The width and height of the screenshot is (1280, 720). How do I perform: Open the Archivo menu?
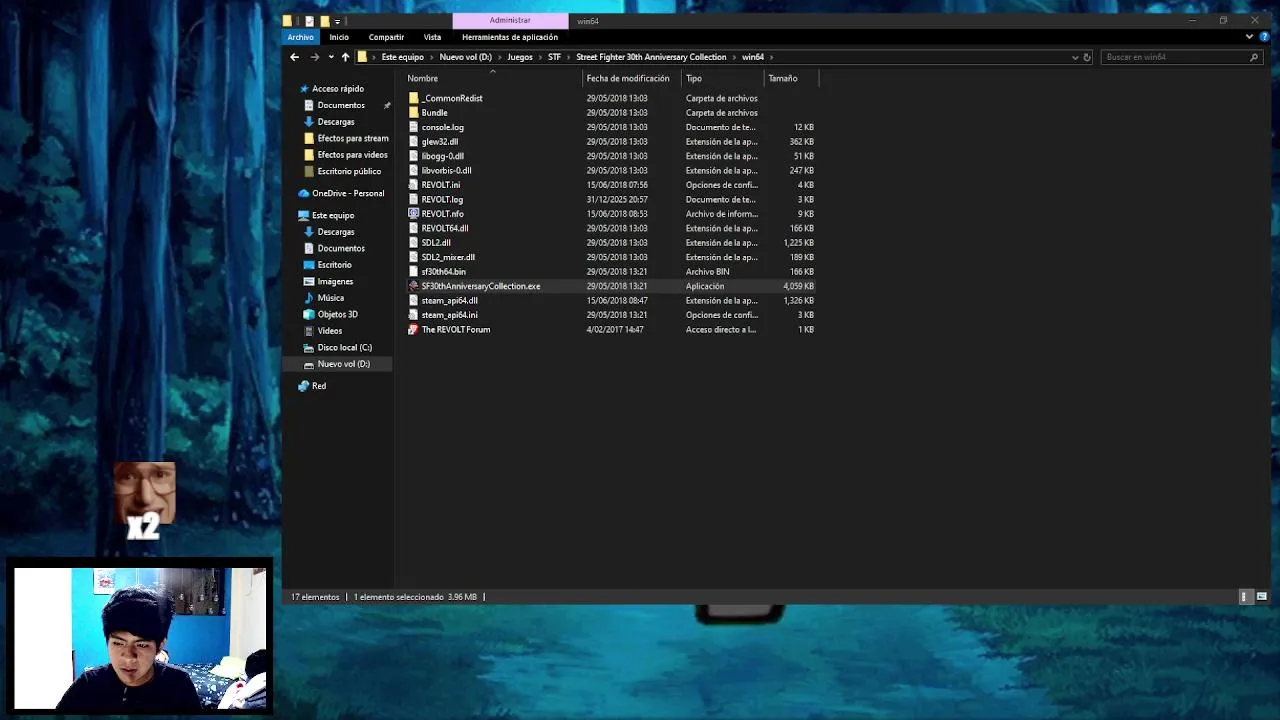point(301,37)
